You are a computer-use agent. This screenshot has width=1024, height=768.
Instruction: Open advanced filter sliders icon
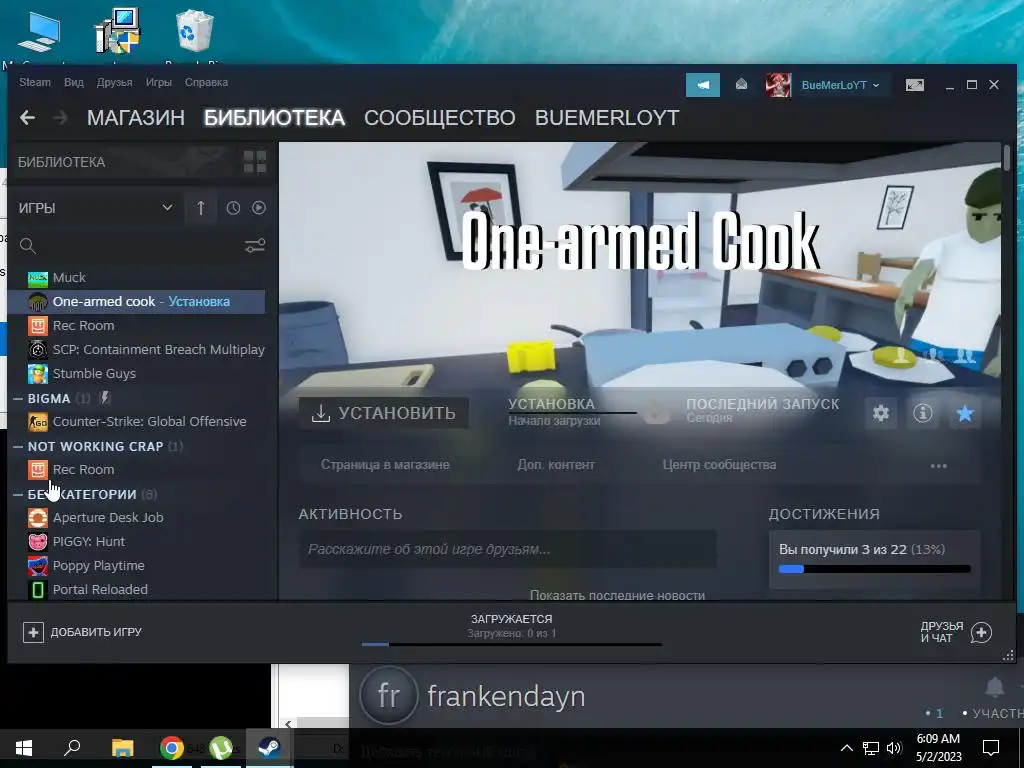click(x=255, y=246)
